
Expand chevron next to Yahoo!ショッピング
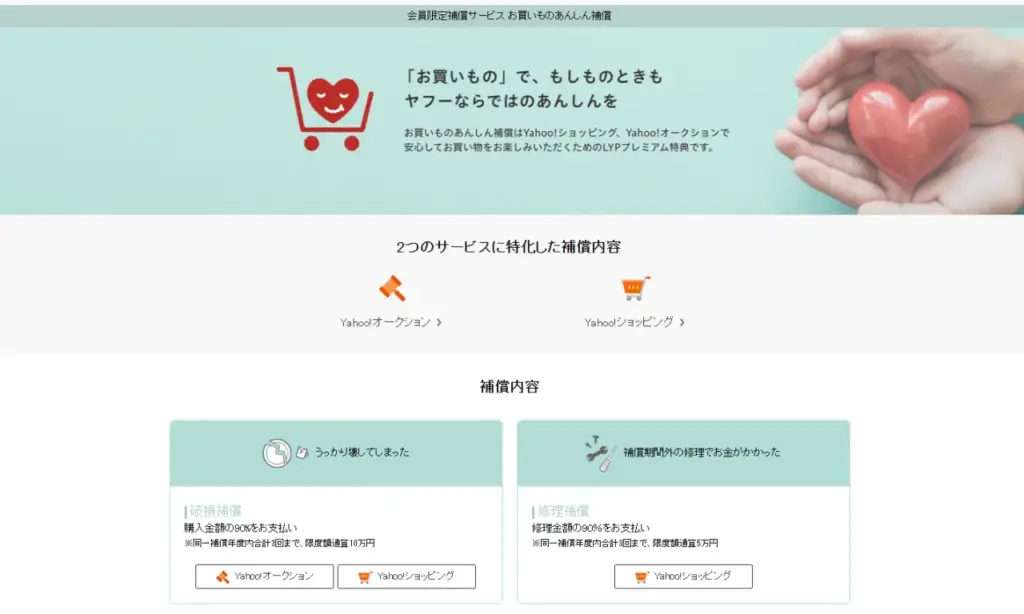coord(682,322)
